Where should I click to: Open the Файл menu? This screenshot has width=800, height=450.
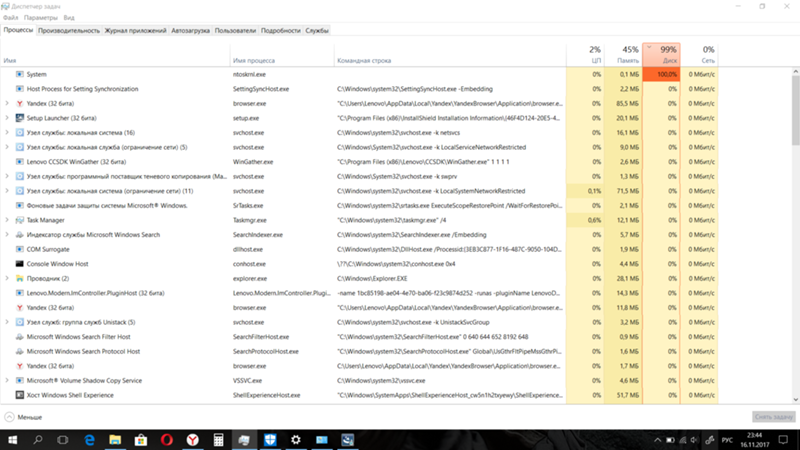click(10, 17)
